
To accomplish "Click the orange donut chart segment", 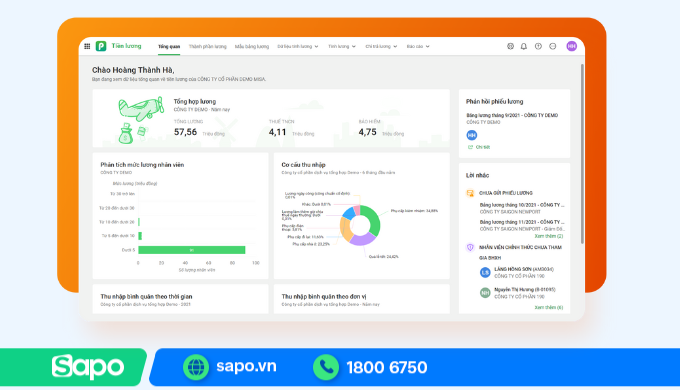I will pos(345,230).
